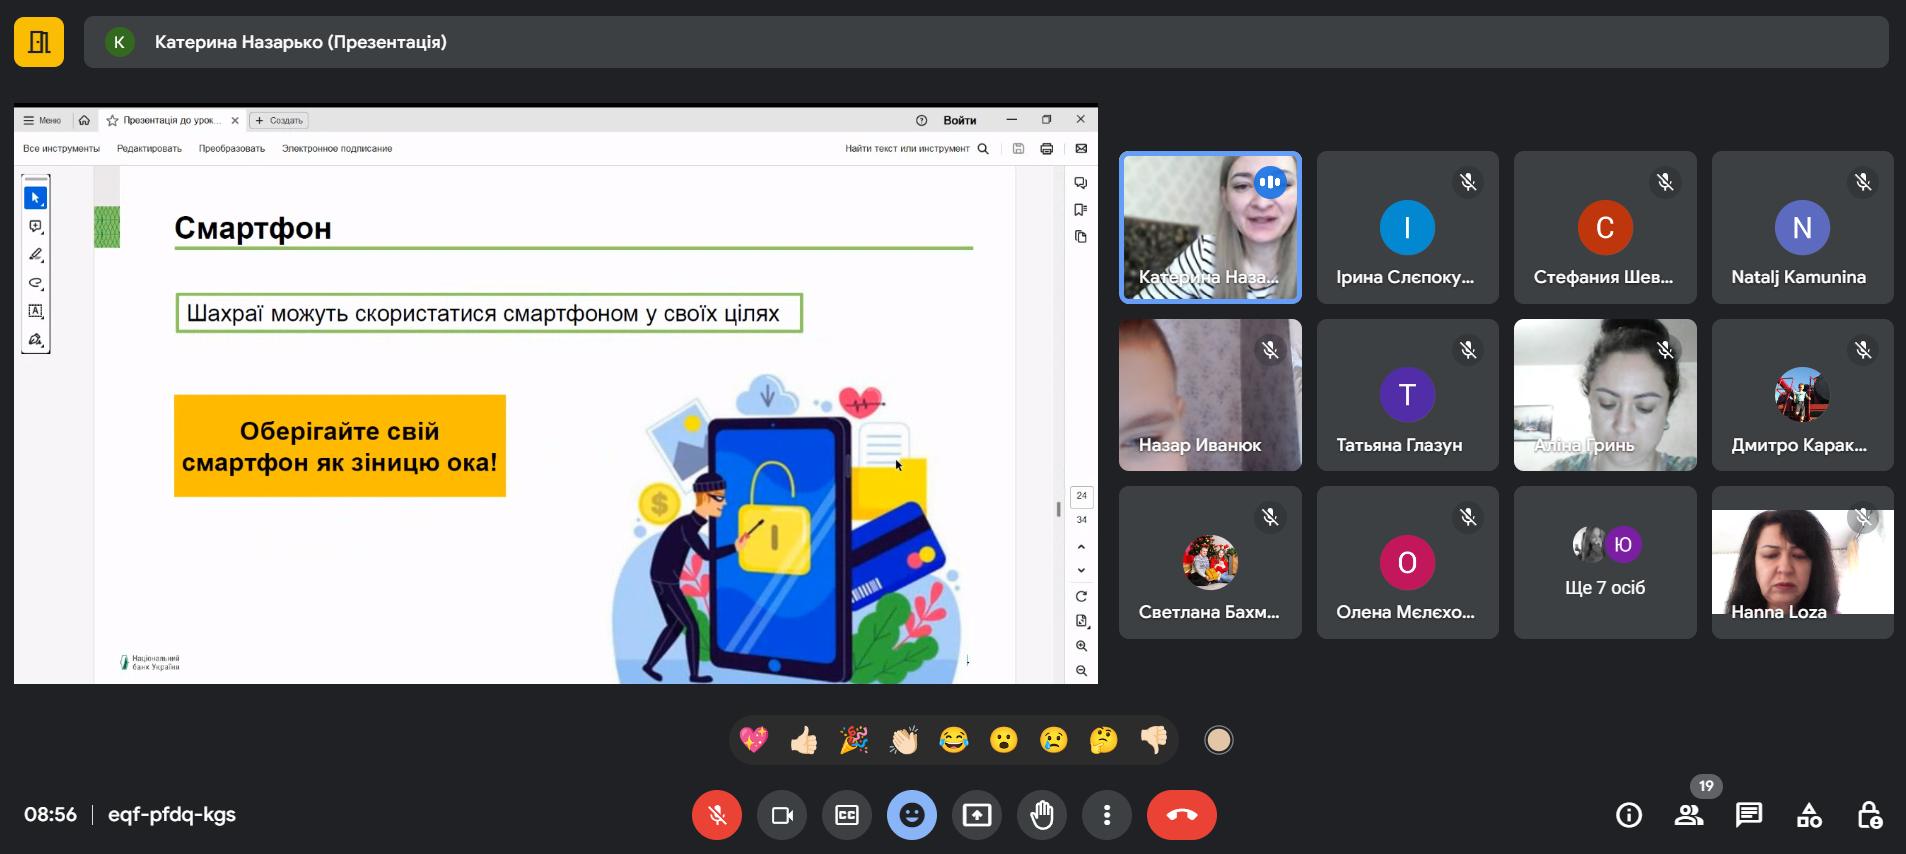
Task: Open the emoji reactions button
Action: 912,815
